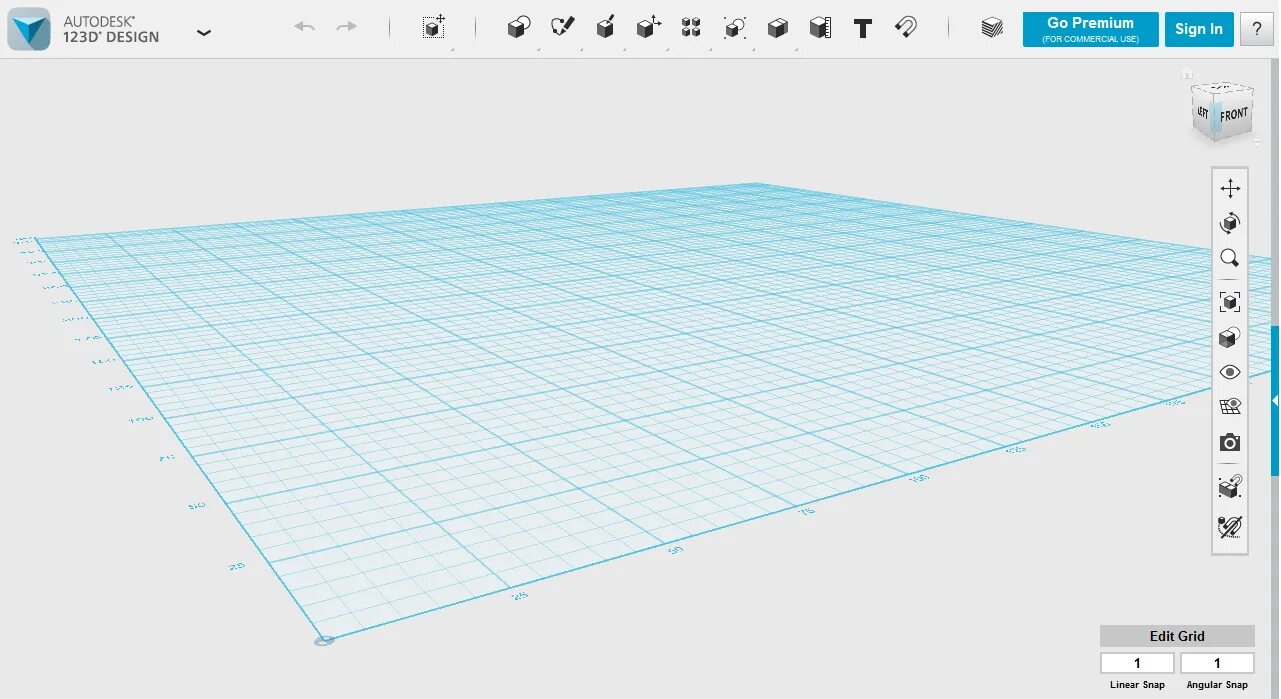
Task: Open the Primitives tool menu
Action: [518, 28]
